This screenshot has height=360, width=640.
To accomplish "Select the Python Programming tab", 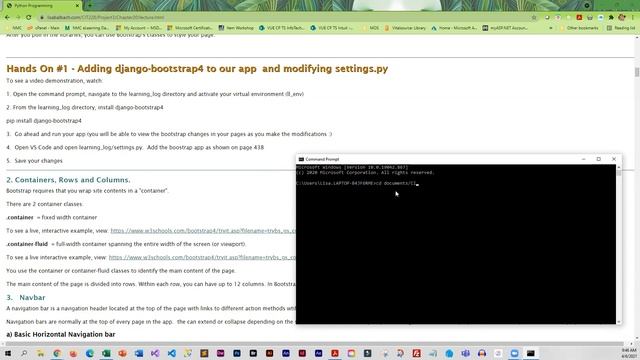I will 43,6.
